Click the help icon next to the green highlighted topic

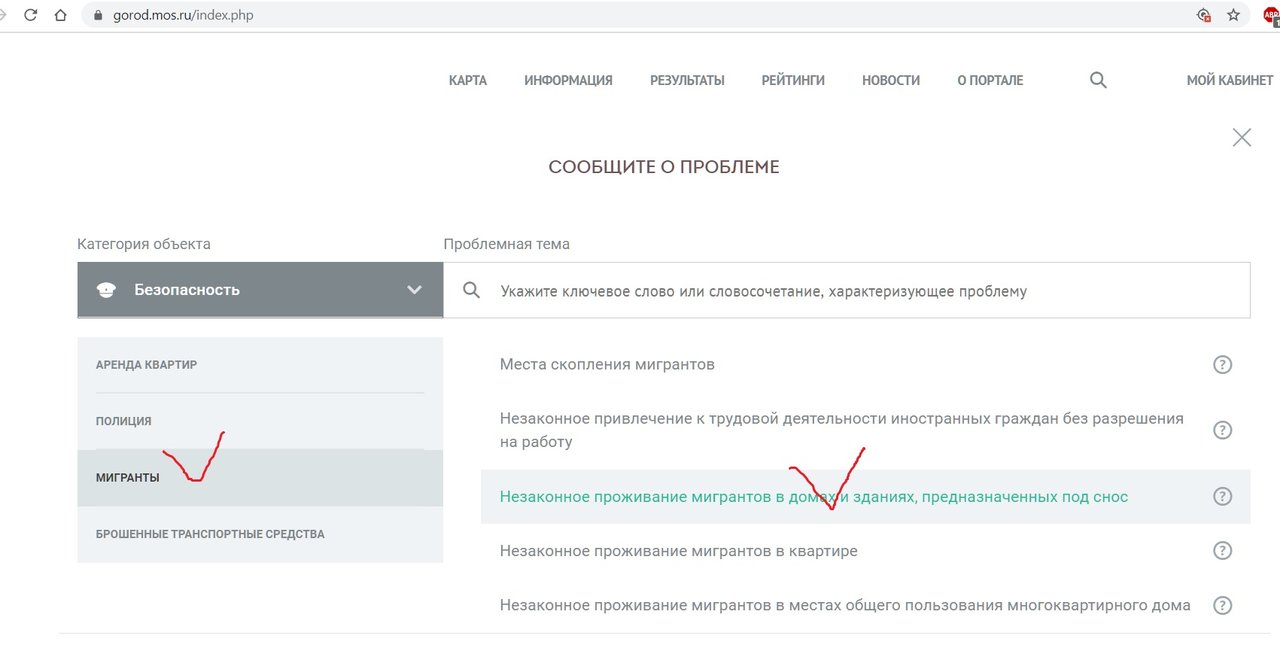tap(1222, 495)
